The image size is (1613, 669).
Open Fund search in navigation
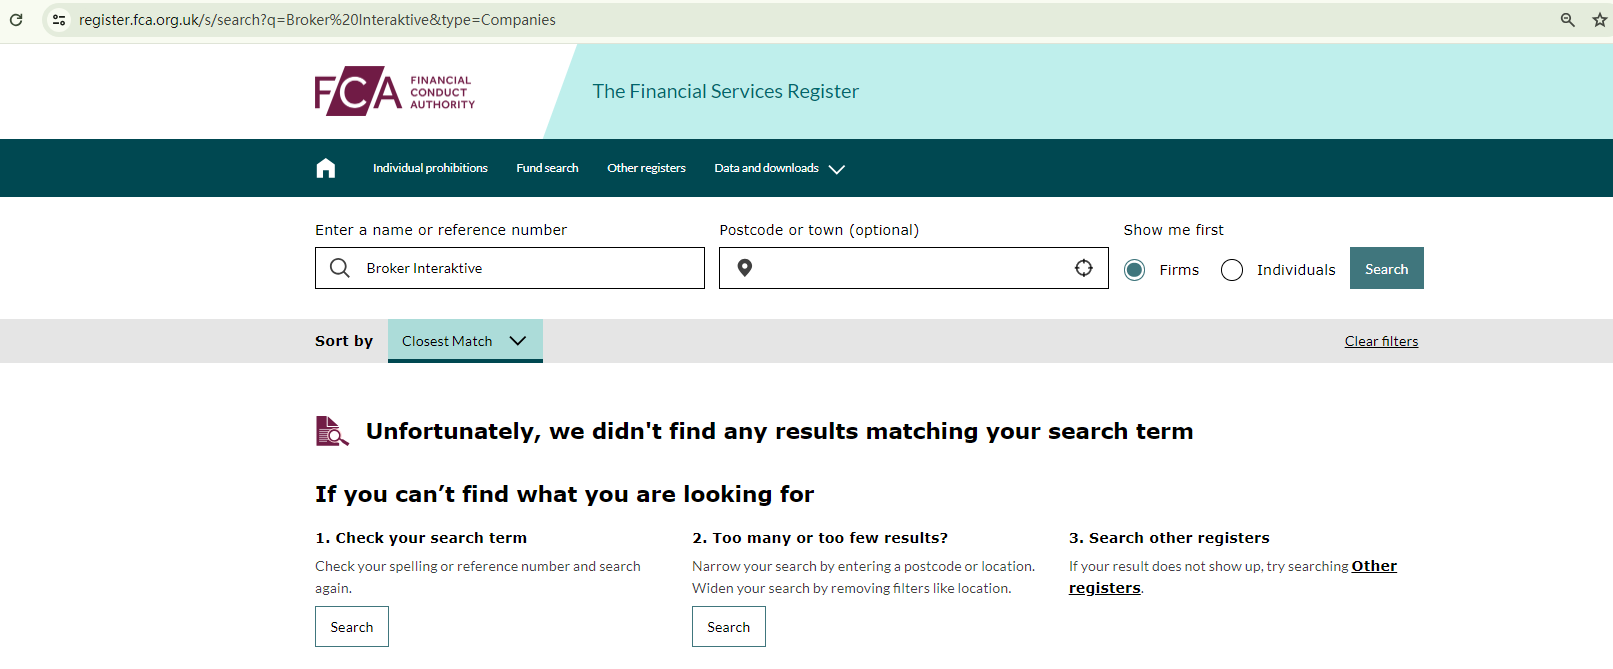[547, 168]
